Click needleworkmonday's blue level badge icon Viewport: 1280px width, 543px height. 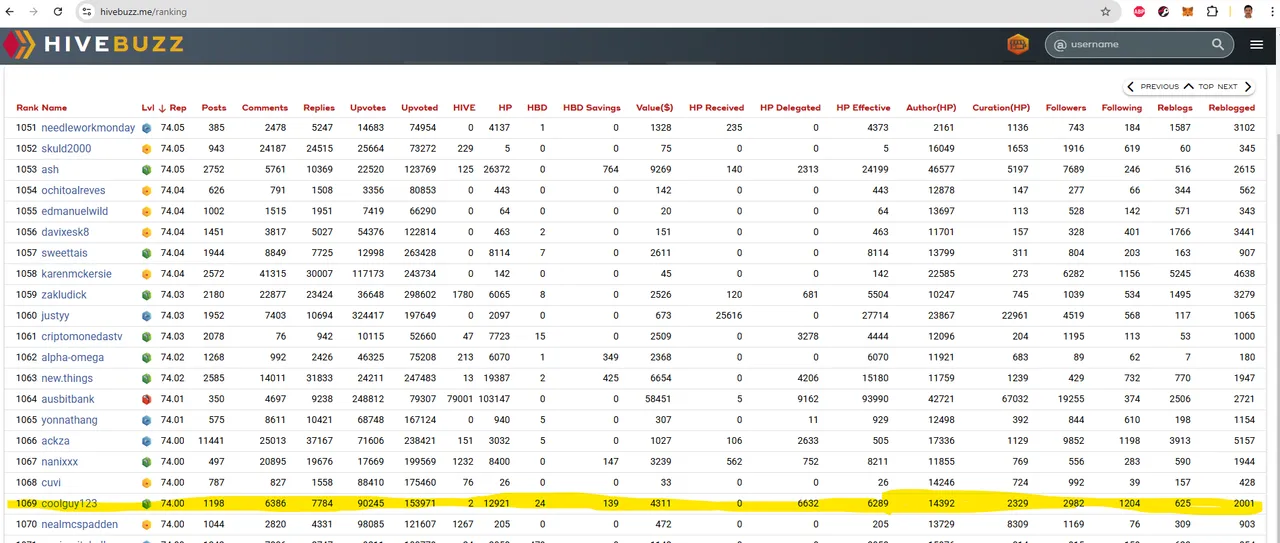pos(146,128)
